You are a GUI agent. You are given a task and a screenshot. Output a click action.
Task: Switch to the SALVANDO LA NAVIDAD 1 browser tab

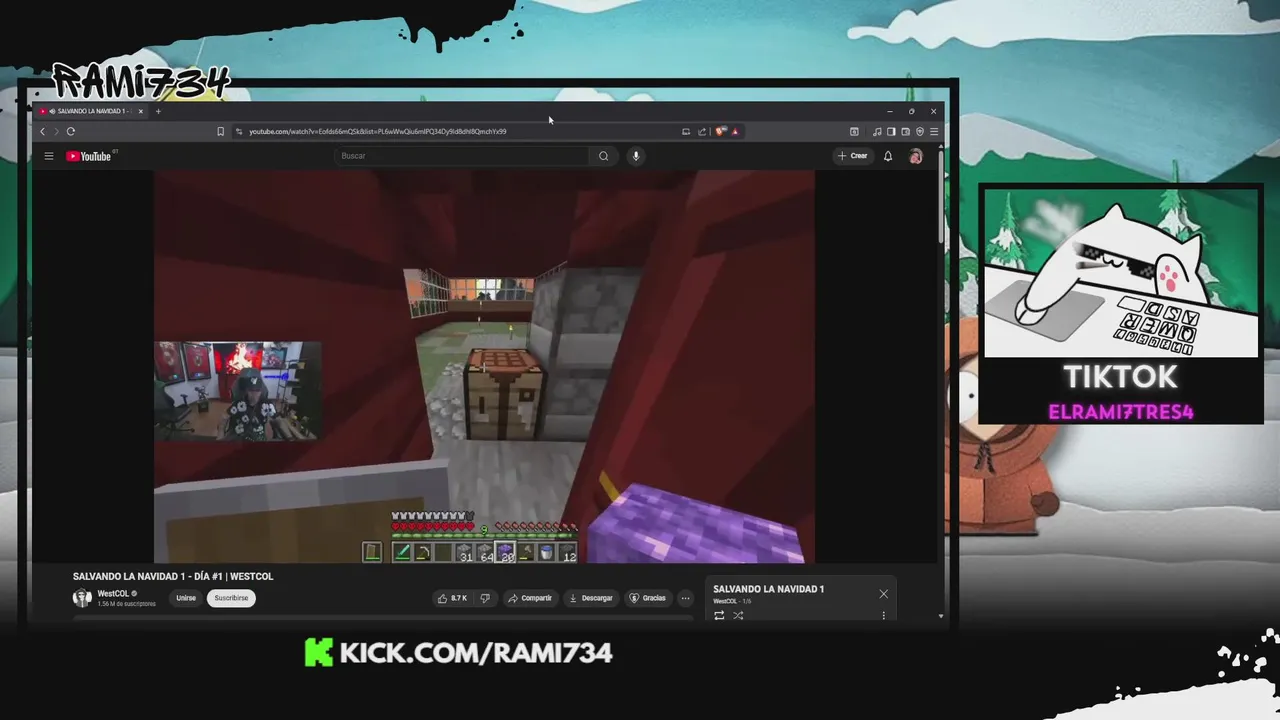pyautogui.click(x=91, y=111)
